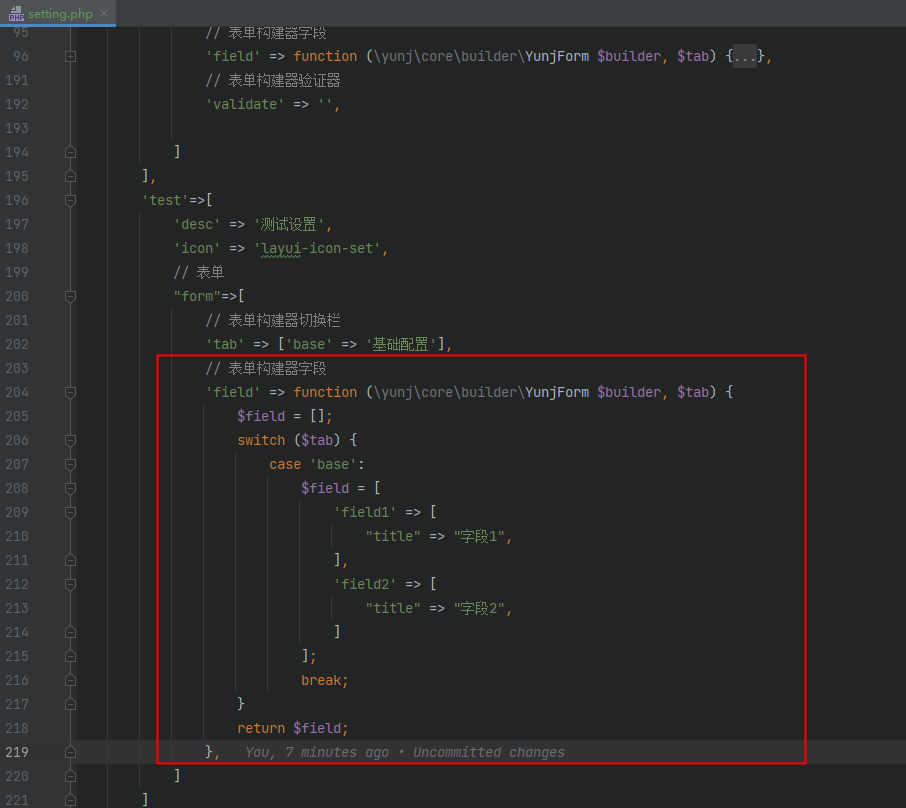Click the switch keyword
Viewport: 906px width, 808px height.
(261, 440)
